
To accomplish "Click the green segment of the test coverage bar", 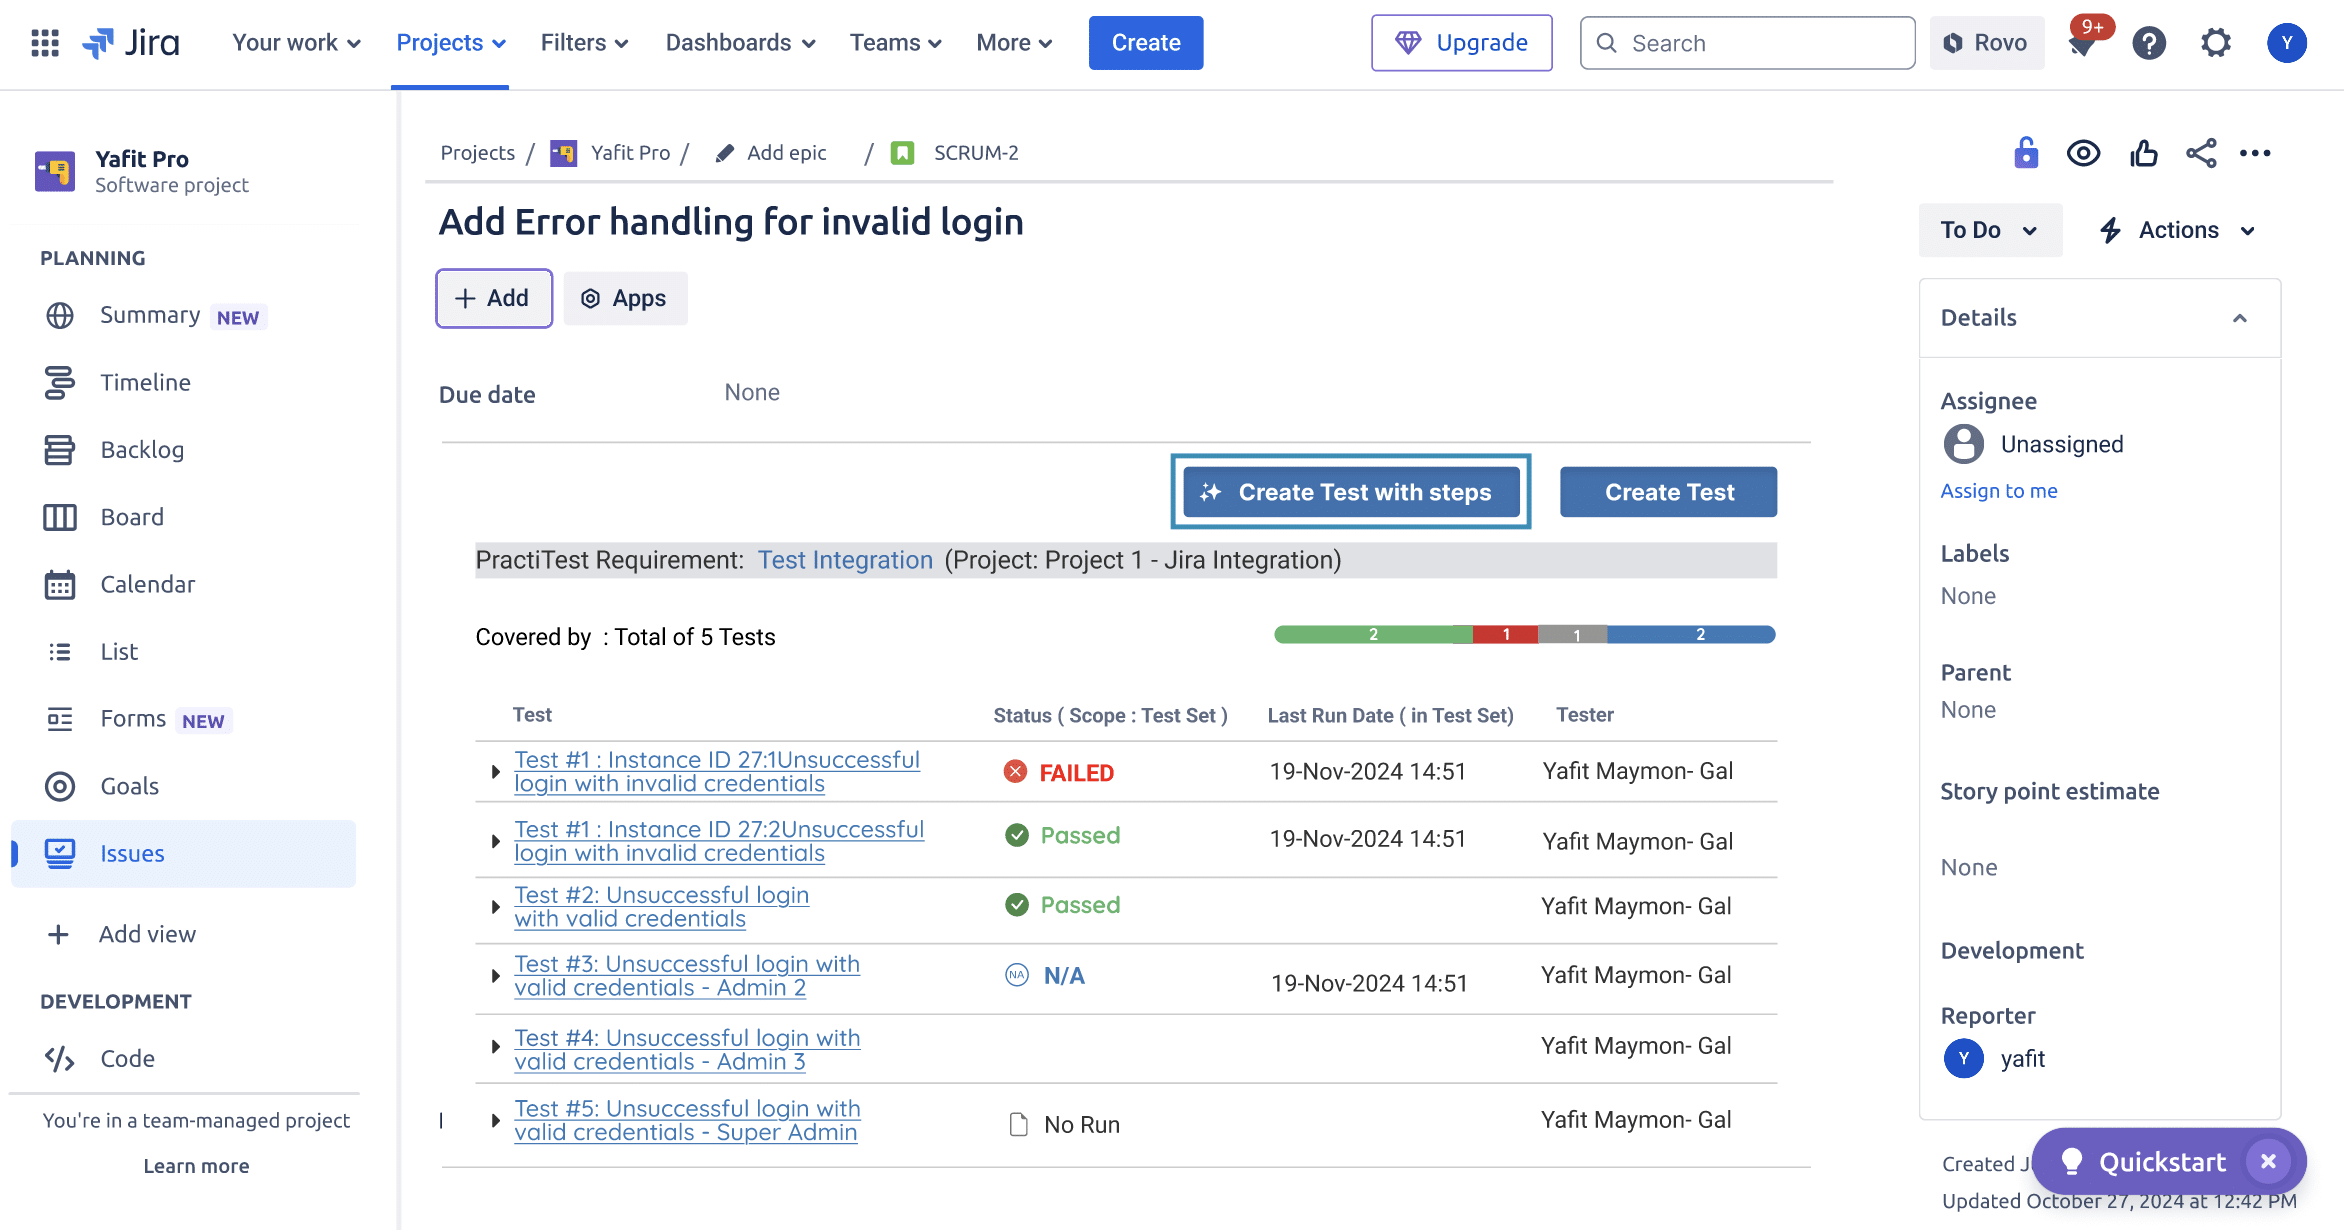I will 1373,633.
